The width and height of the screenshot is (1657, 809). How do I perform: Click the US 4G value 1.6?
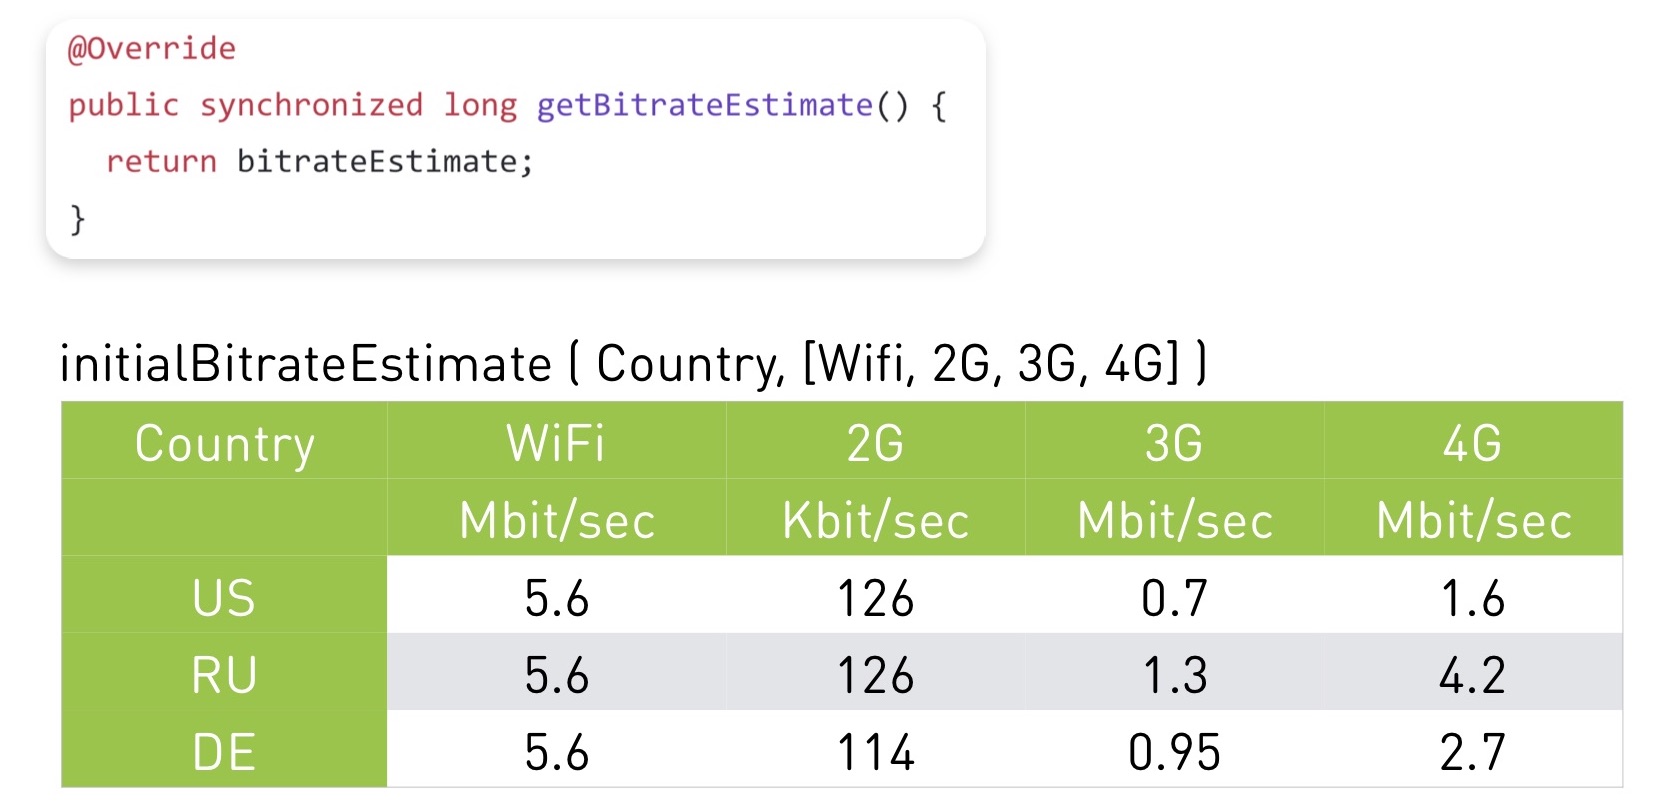pos(1472,598)
